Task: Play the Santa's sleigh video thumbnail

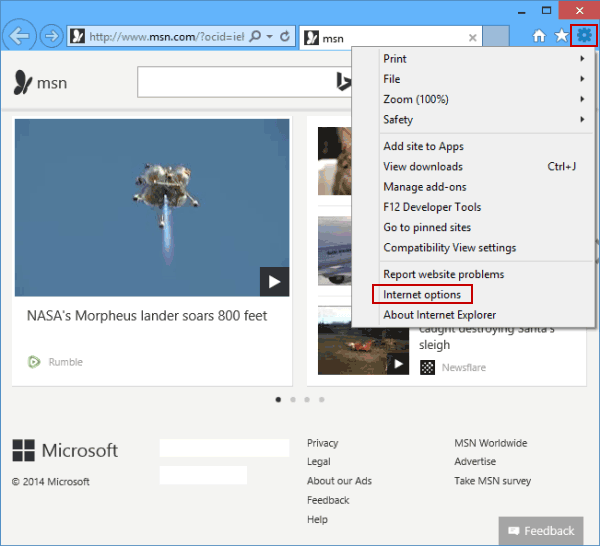Action: pos(363,340)
